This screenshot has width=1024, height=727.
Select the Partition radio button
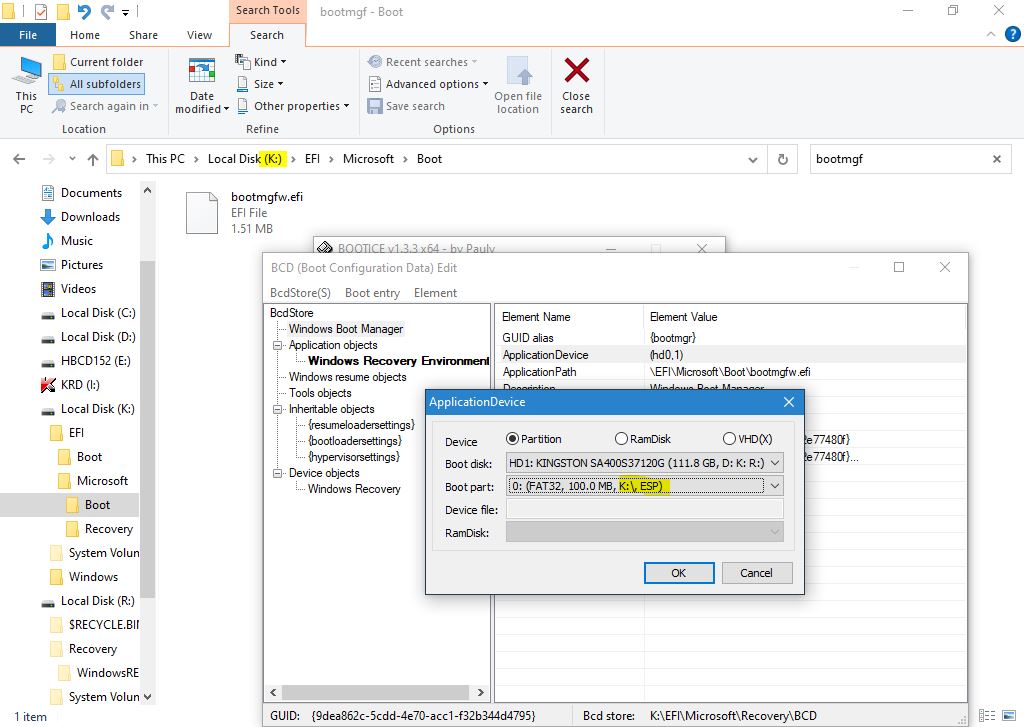(513, 439)
